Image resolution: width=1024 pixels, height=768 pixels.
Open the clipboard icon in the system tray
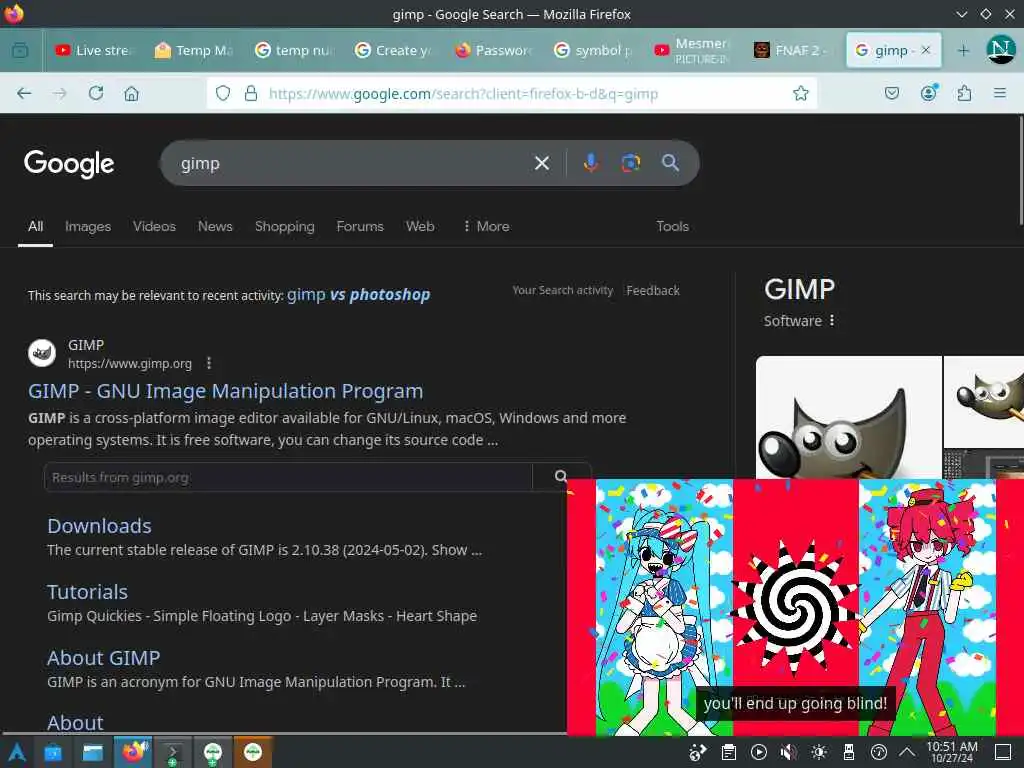(x=729, y=752)
